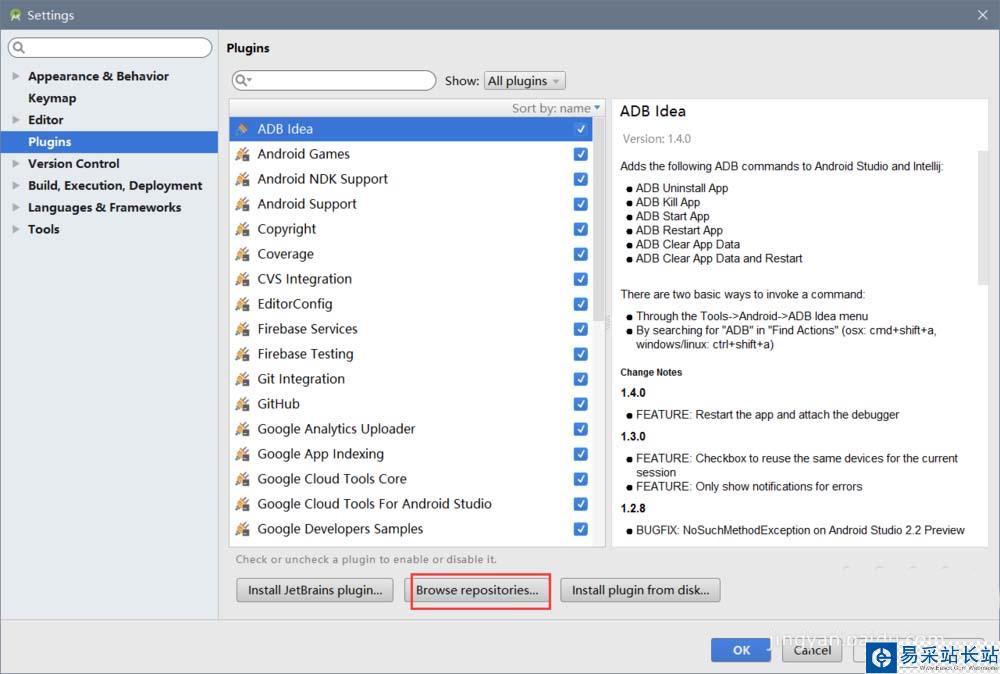The image size is (1000, 674).
Task: Uncheck the GitHub plugin checkbox
Action: coord(580,404)
